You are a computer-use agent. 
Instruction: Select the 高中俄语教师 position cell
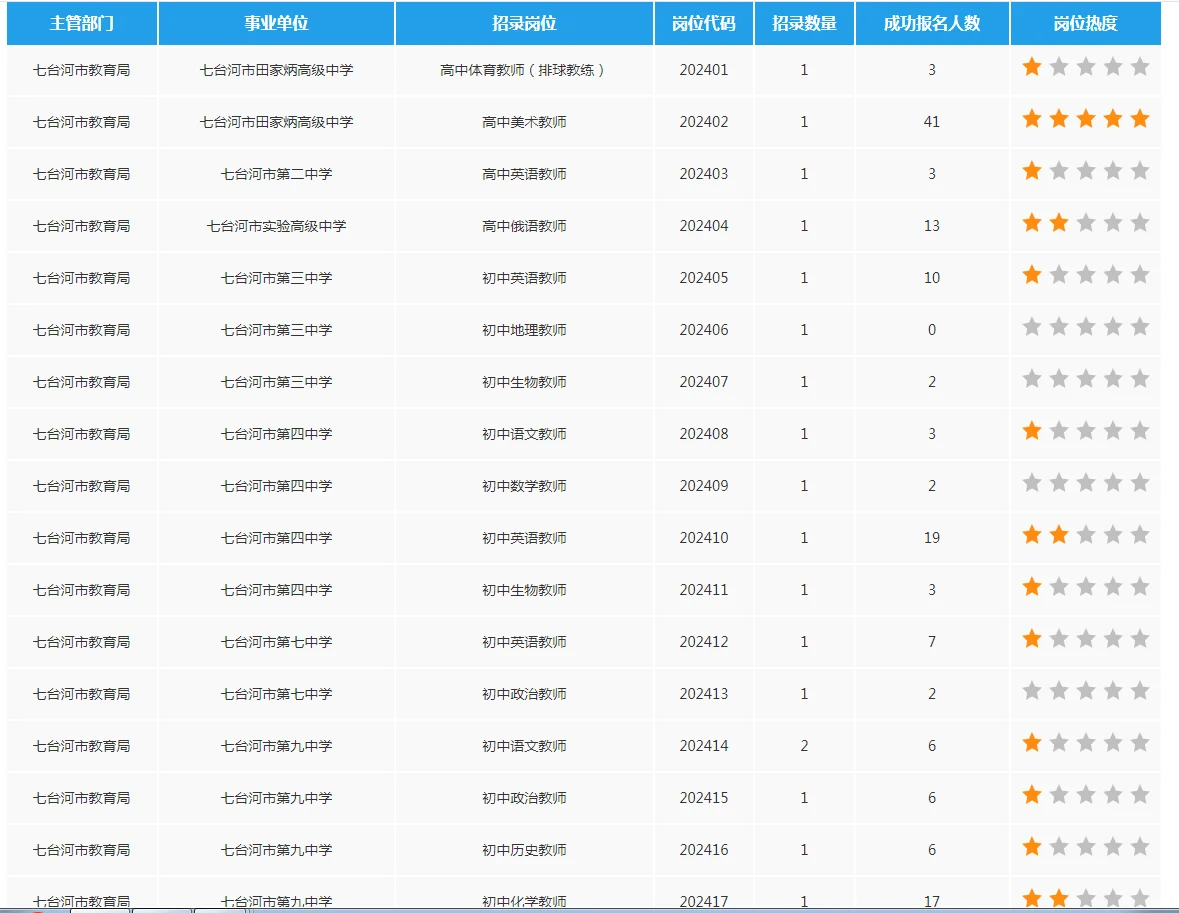pyautogui.click(x=524, y=226)
